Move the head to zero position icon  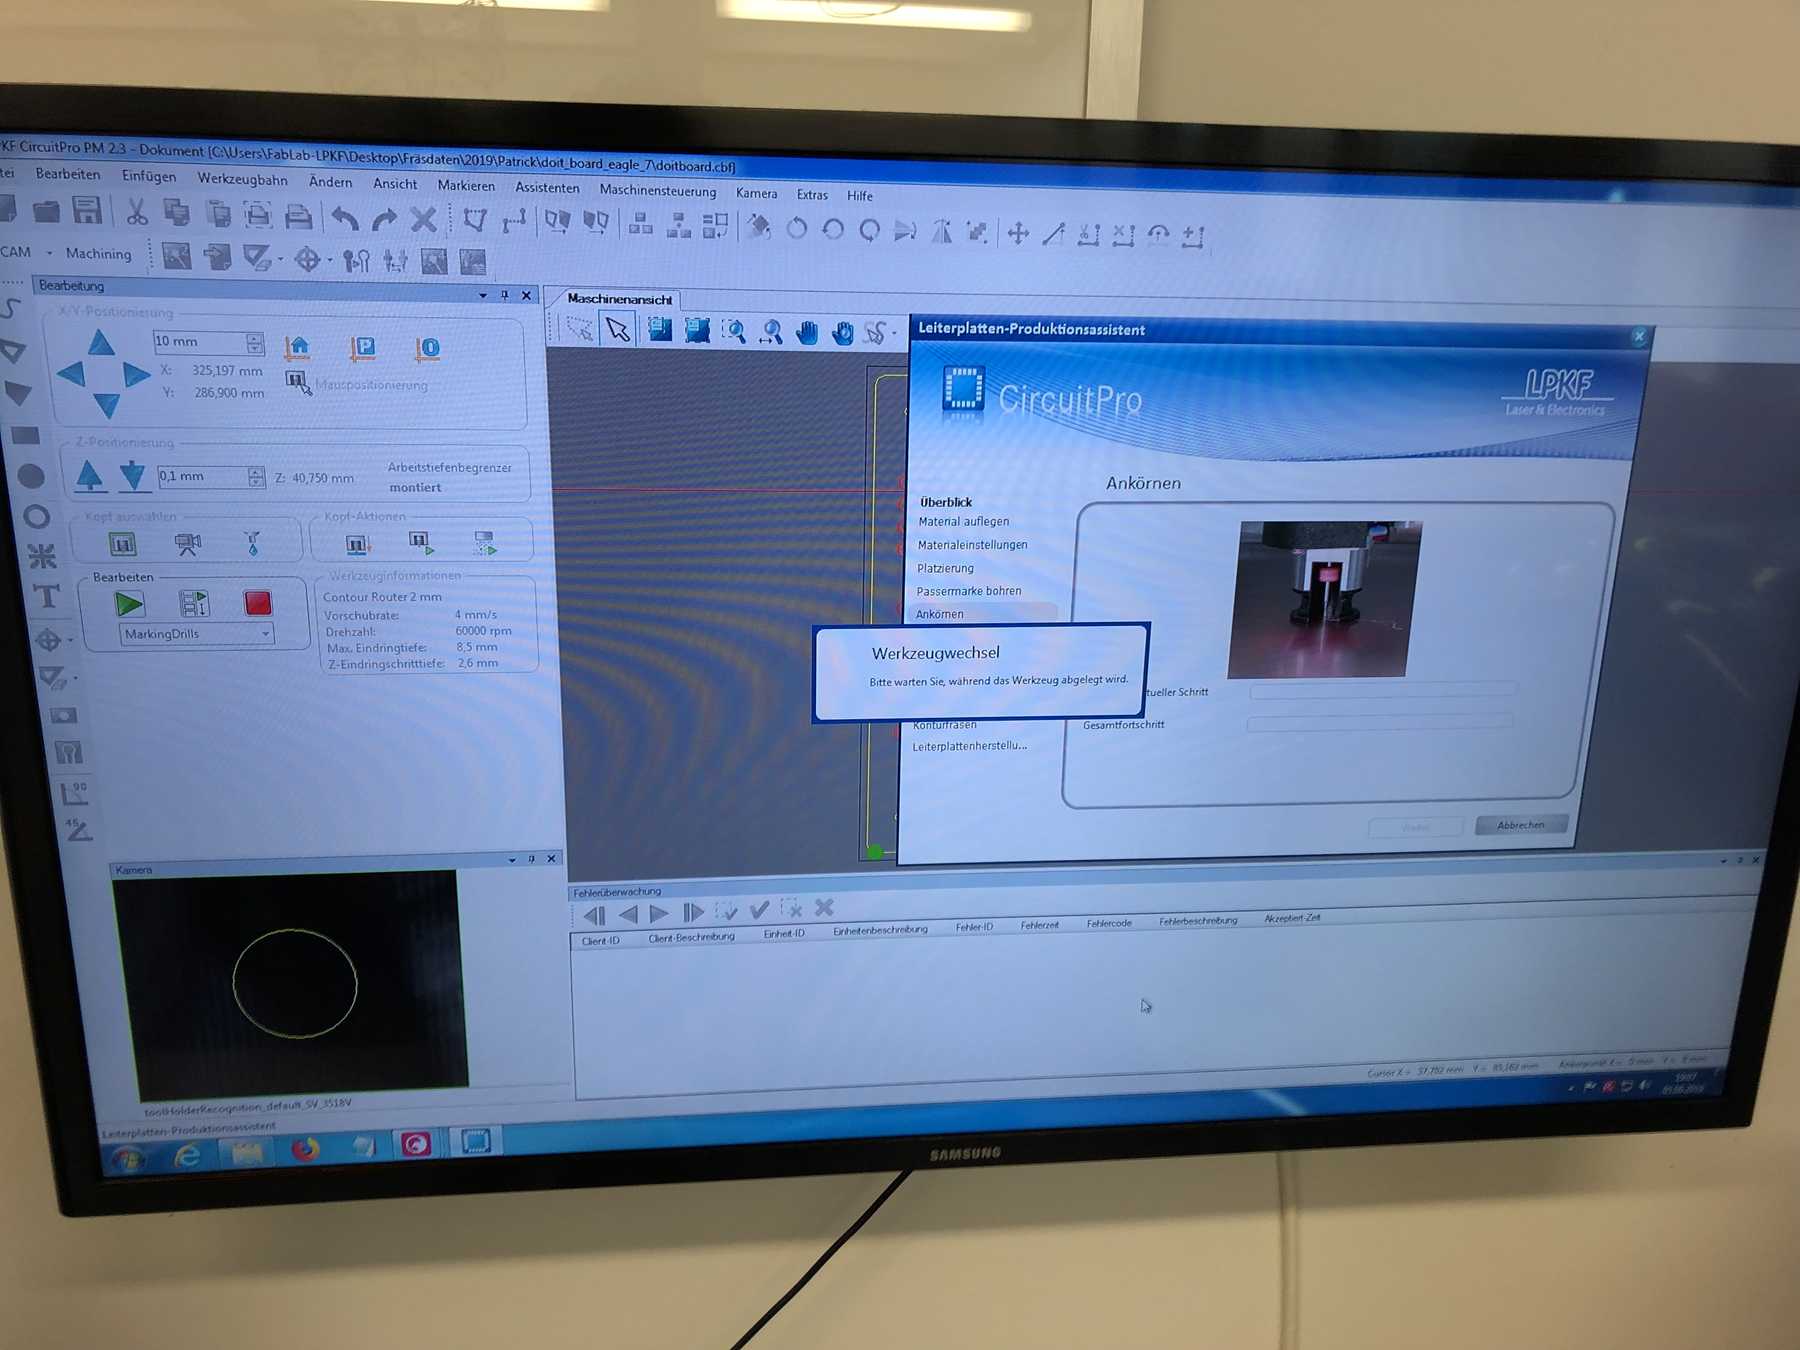click(x=427, y=348)
